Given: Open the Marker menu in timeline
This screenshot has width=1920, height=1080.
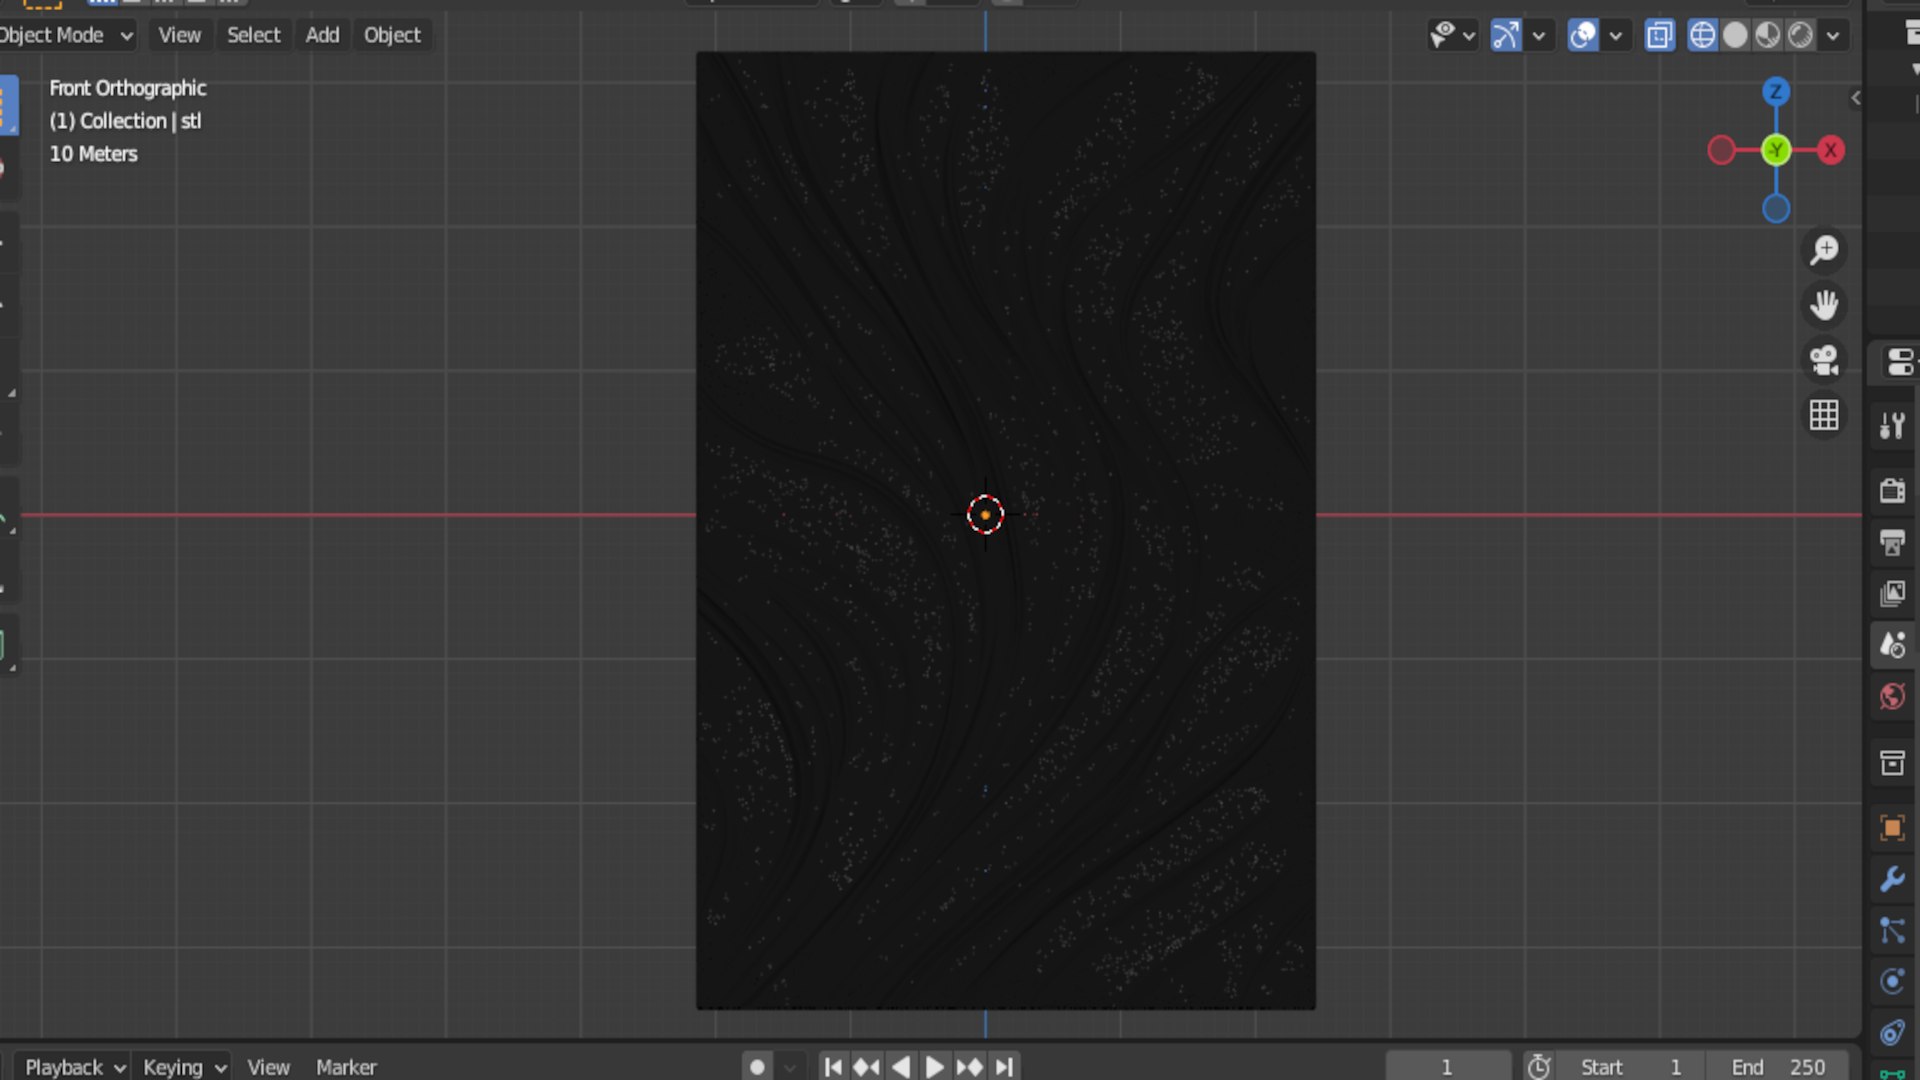Looking at the screenshot, I should (x=346, y=1067).
